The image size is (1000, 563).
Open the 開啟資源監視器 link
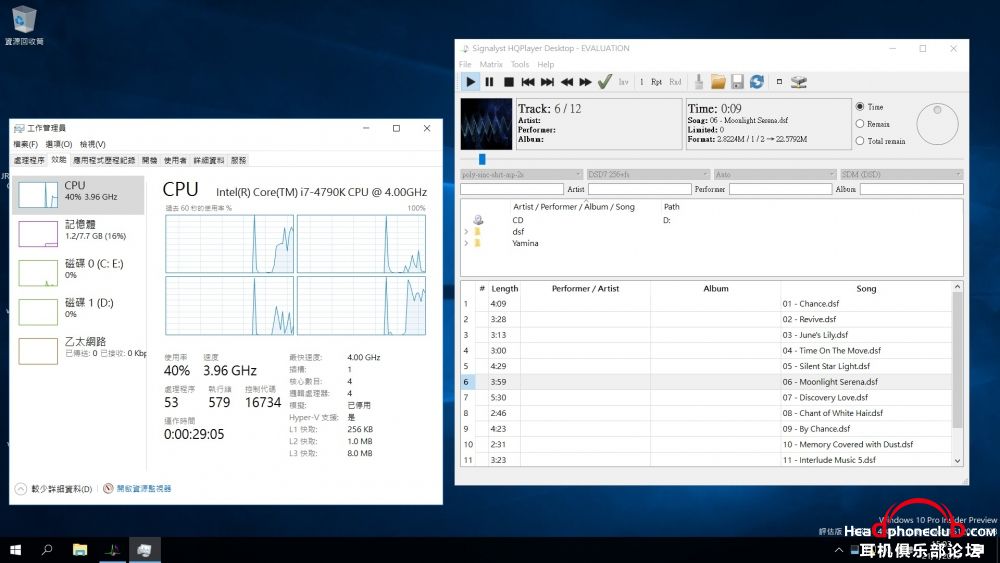point(137,488)
